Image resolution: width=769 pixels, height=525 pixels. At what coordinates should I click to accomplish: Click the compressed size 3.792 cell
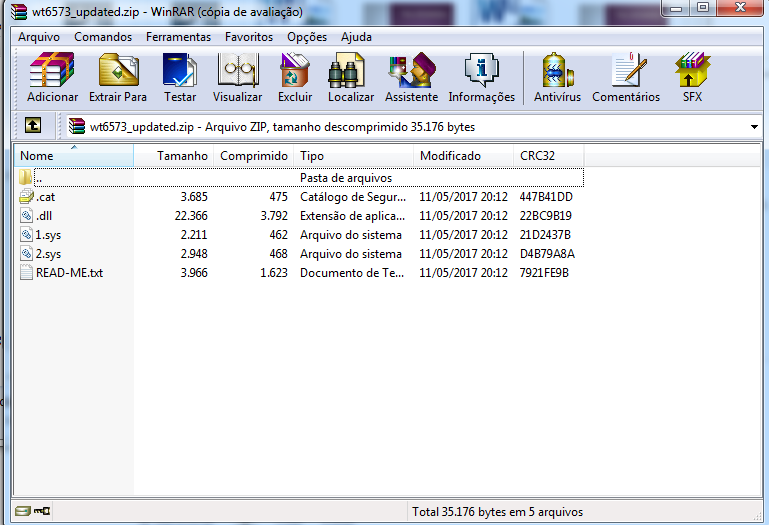(274, 215)
